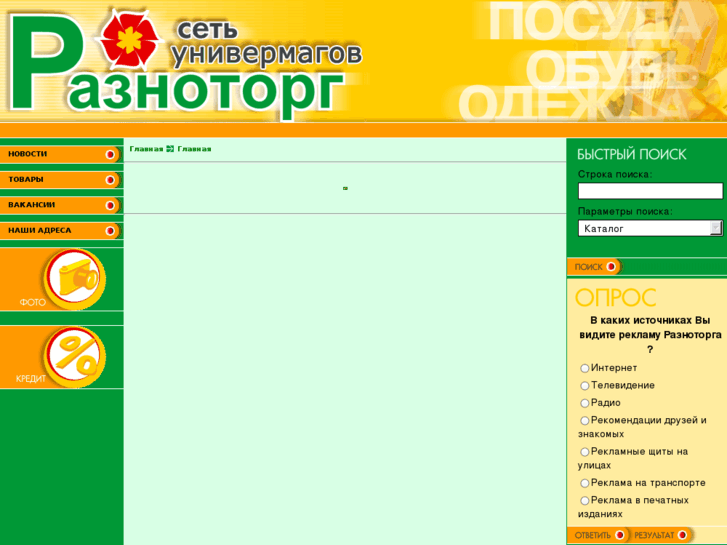Open the Товары menu item
This screenshot has width=727, height=545.
click(60, 180)
